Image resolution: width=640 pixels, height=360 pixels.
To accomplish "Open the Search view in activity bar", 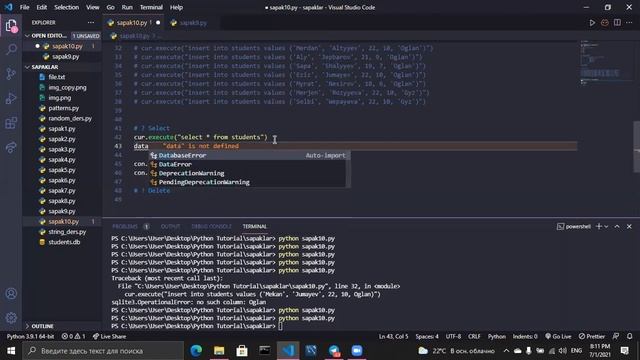I will (x=11, y=50).
